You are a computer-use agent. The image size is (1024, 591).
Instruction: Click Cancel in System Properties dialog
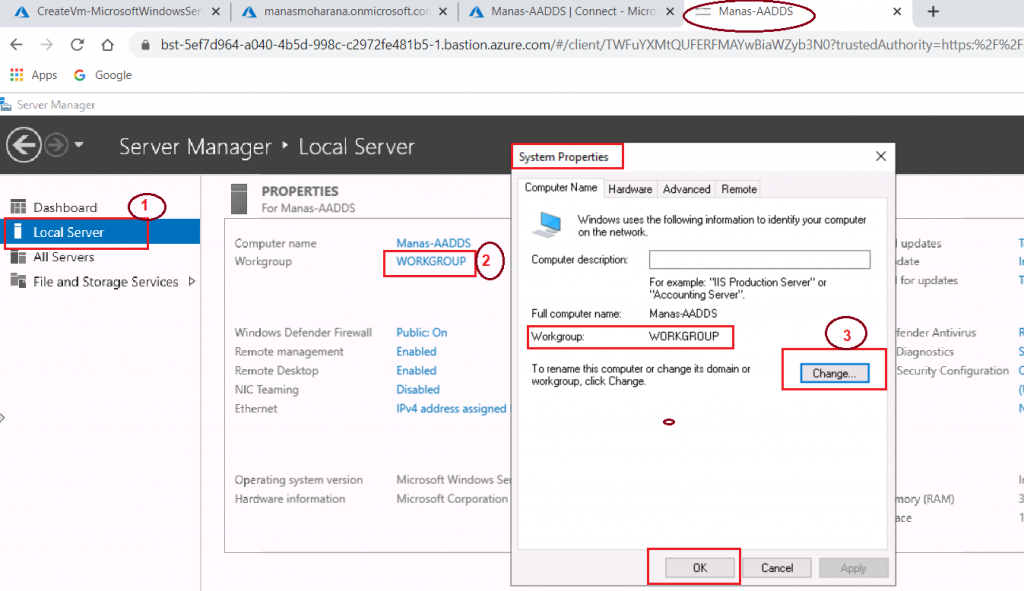tap(777, 567)
